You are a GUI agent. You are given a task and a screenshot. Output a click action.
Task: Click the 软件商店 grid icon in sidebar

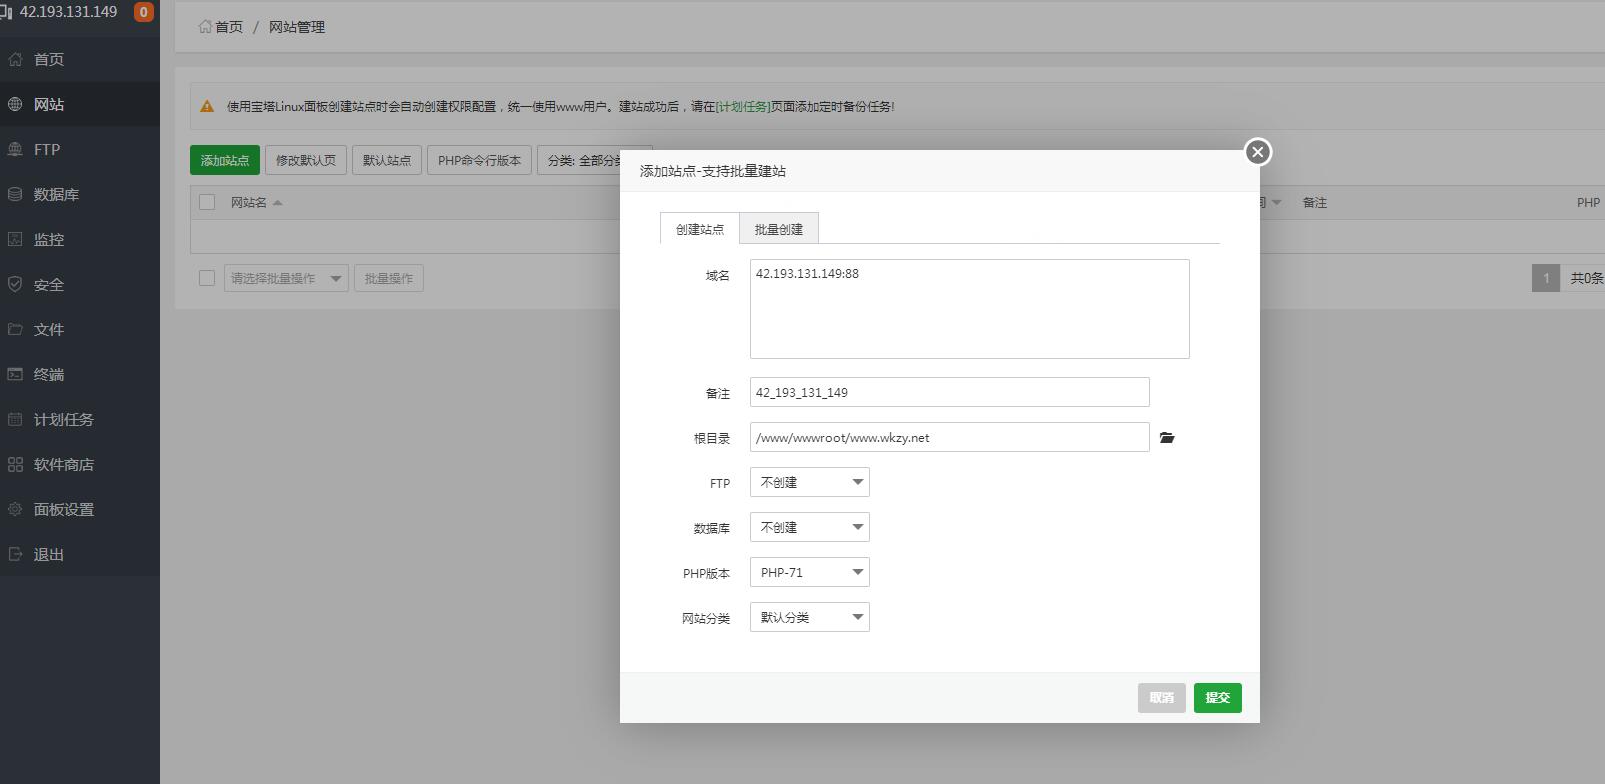15,464
